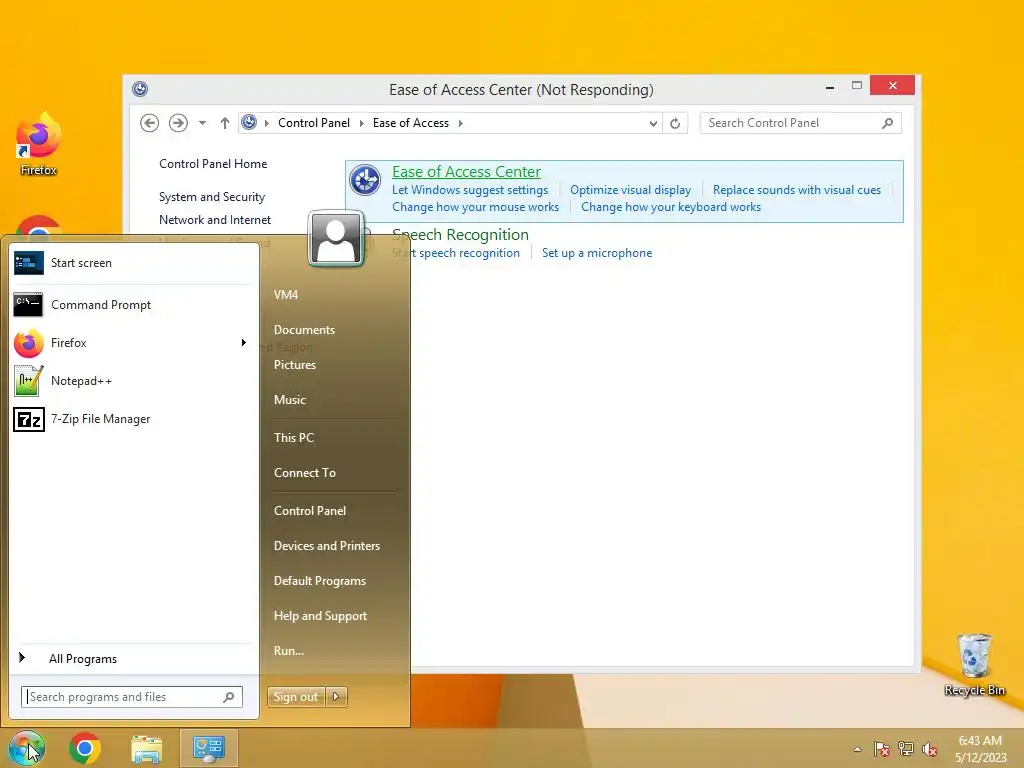The image size is (1024, 768).
Task: Open recent locations dropdown arrow
Action: 202,123
